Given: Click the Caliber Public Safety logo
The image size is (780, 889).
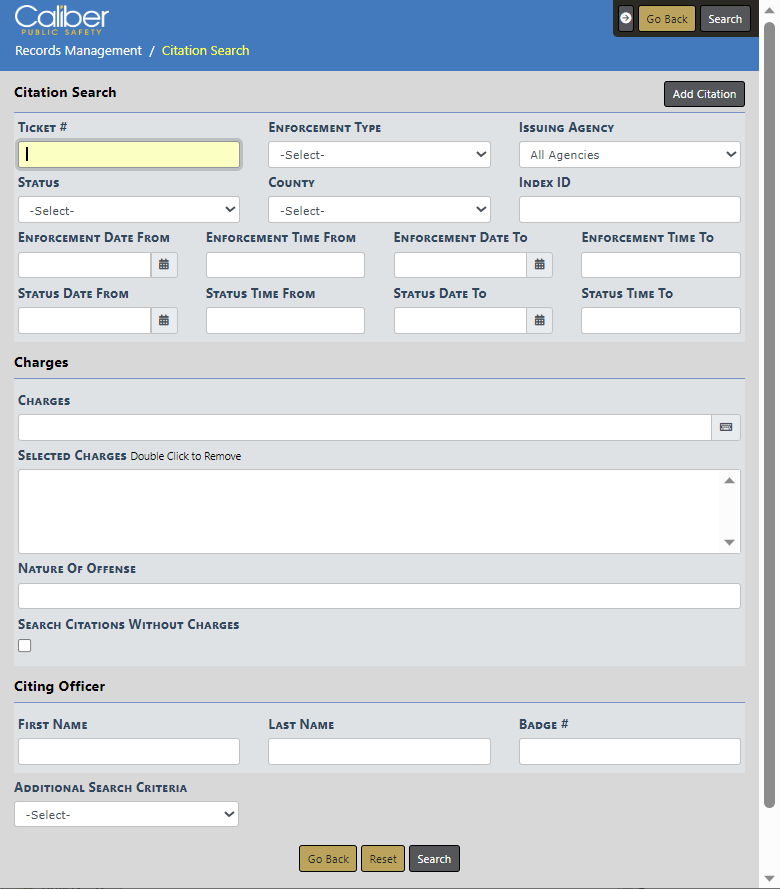Looking at the screenshot, I should pos(62,19).
